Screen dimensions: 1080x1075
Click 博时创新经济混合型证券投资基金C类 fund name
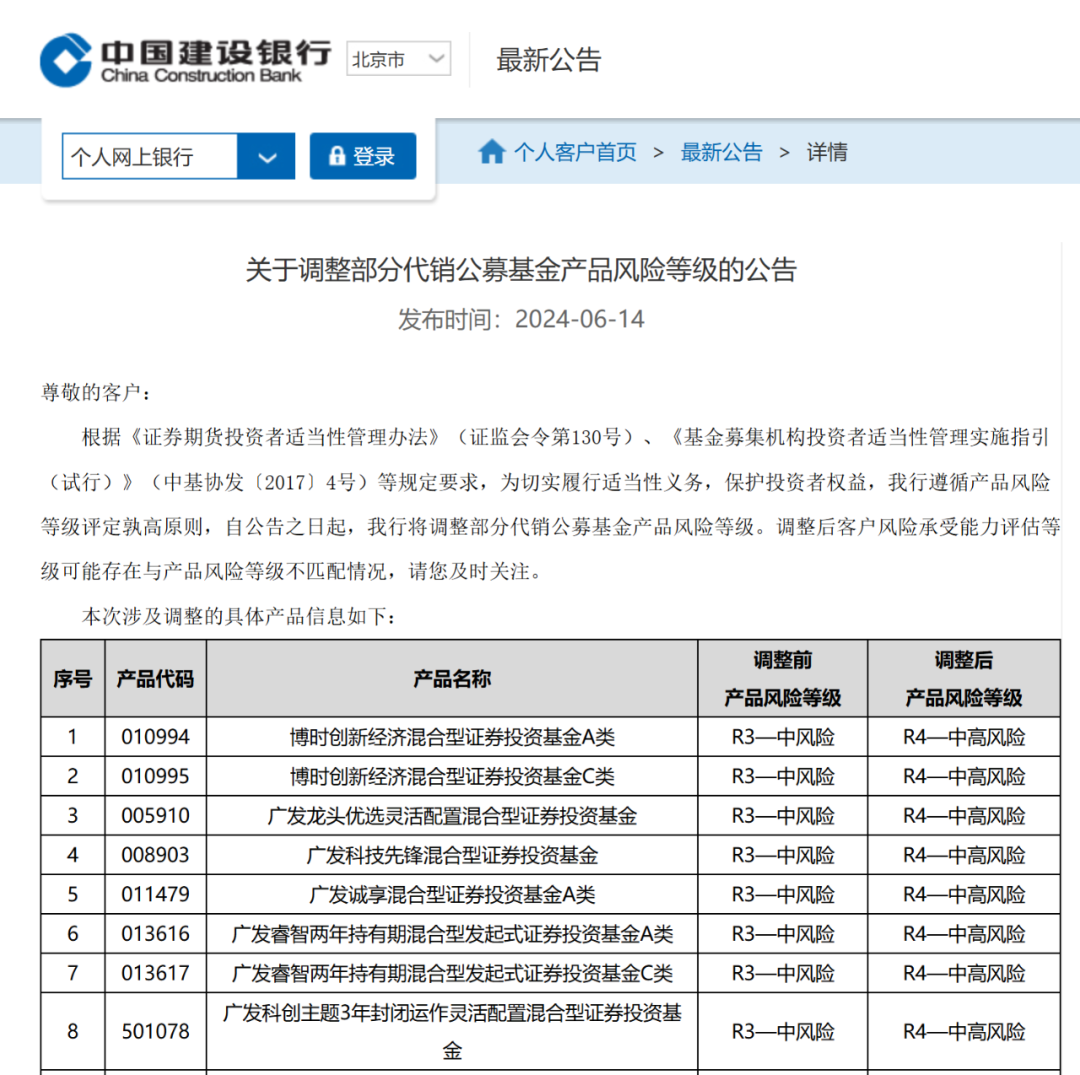452,776
